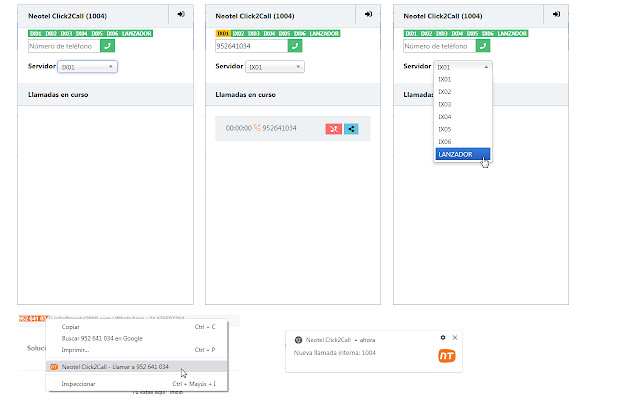This screenshot has width=640, height=400.
Task: Click the login arrow icon in the middle panel with the active call
Action: pos(368,14)
